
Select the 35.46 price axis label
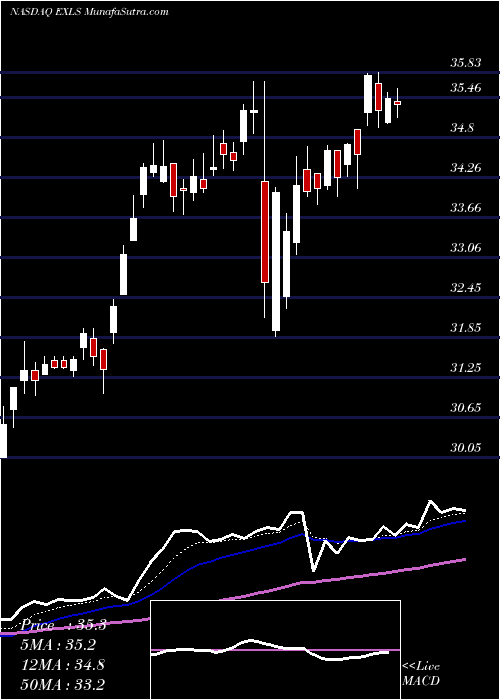tap(466, 88)
